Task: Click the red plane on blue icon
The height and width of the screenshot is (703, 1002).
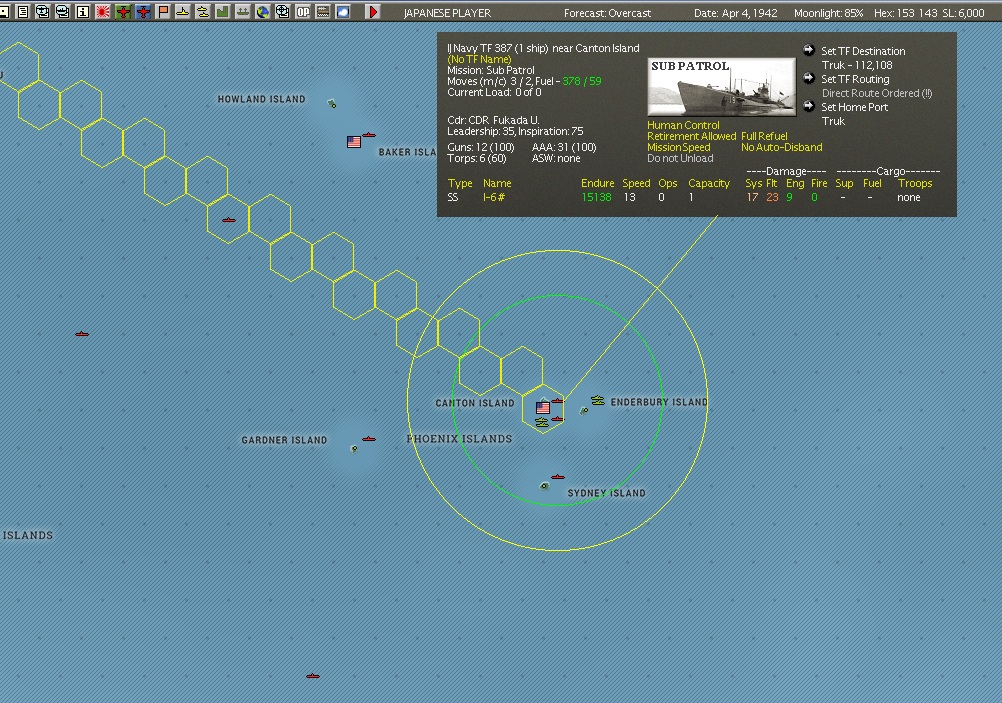Action: [x=143, y=12]
